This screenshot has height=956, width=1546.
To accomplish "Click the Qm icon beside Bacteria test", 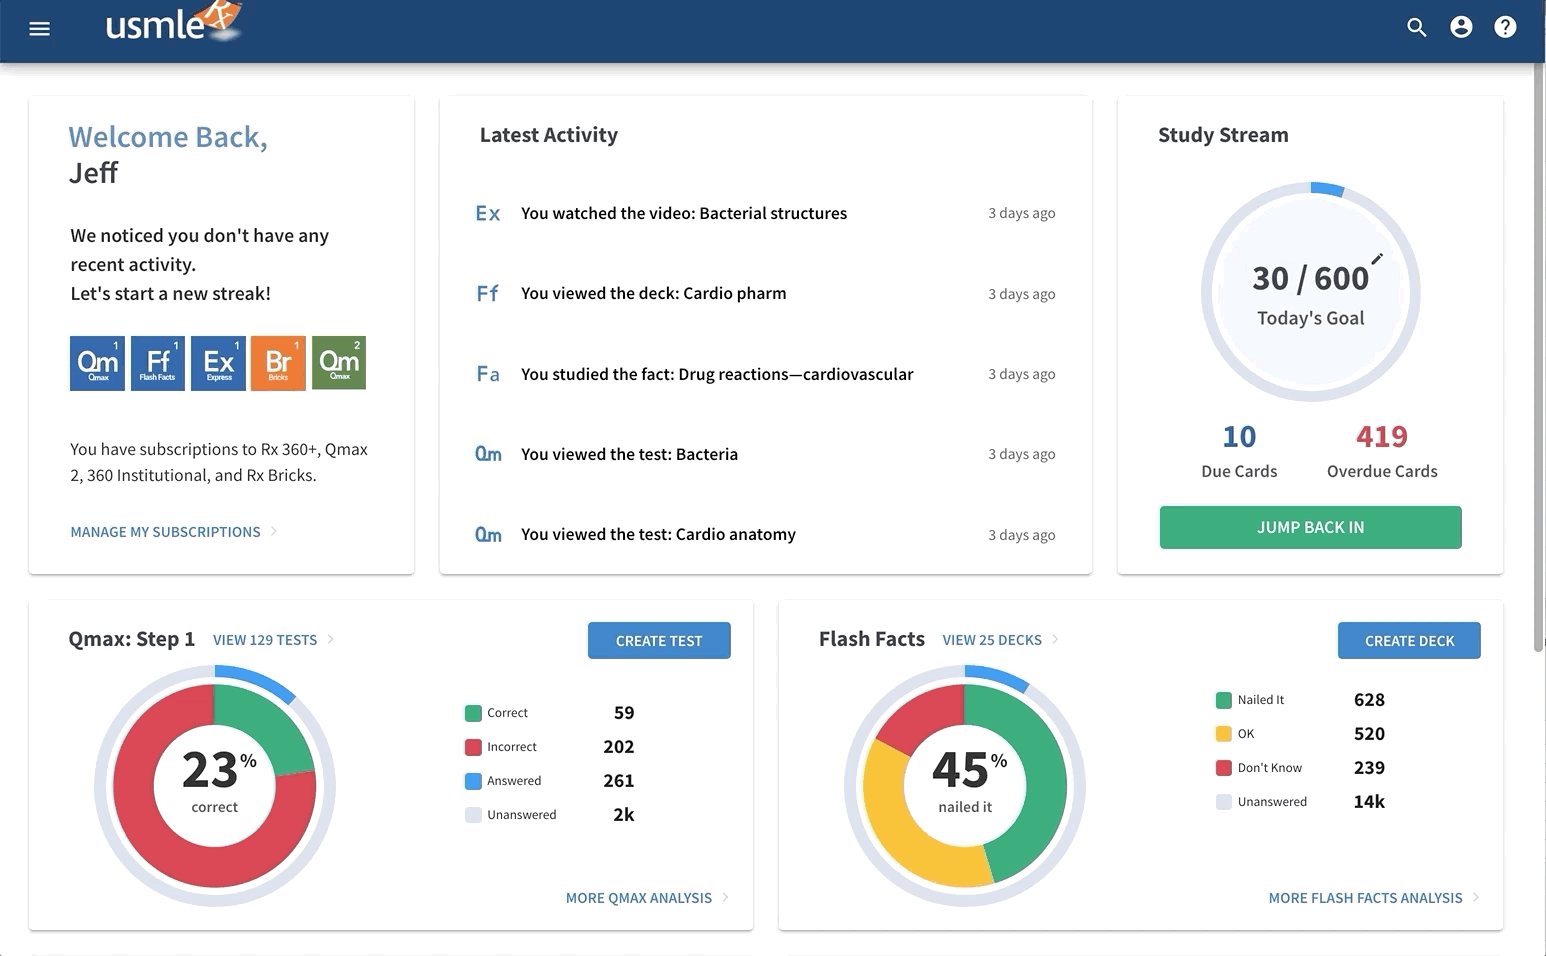I will pos(488,454).
